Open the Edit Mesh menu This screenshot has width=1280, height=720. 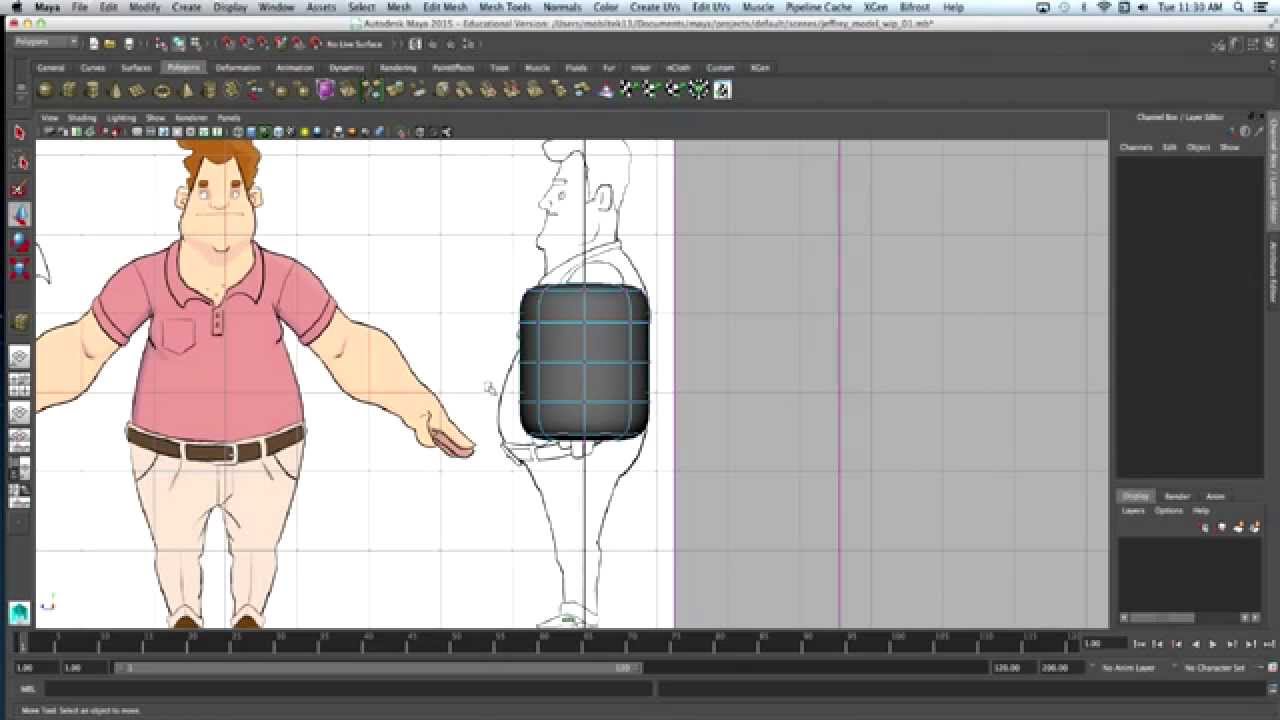[x=445, y=7]
